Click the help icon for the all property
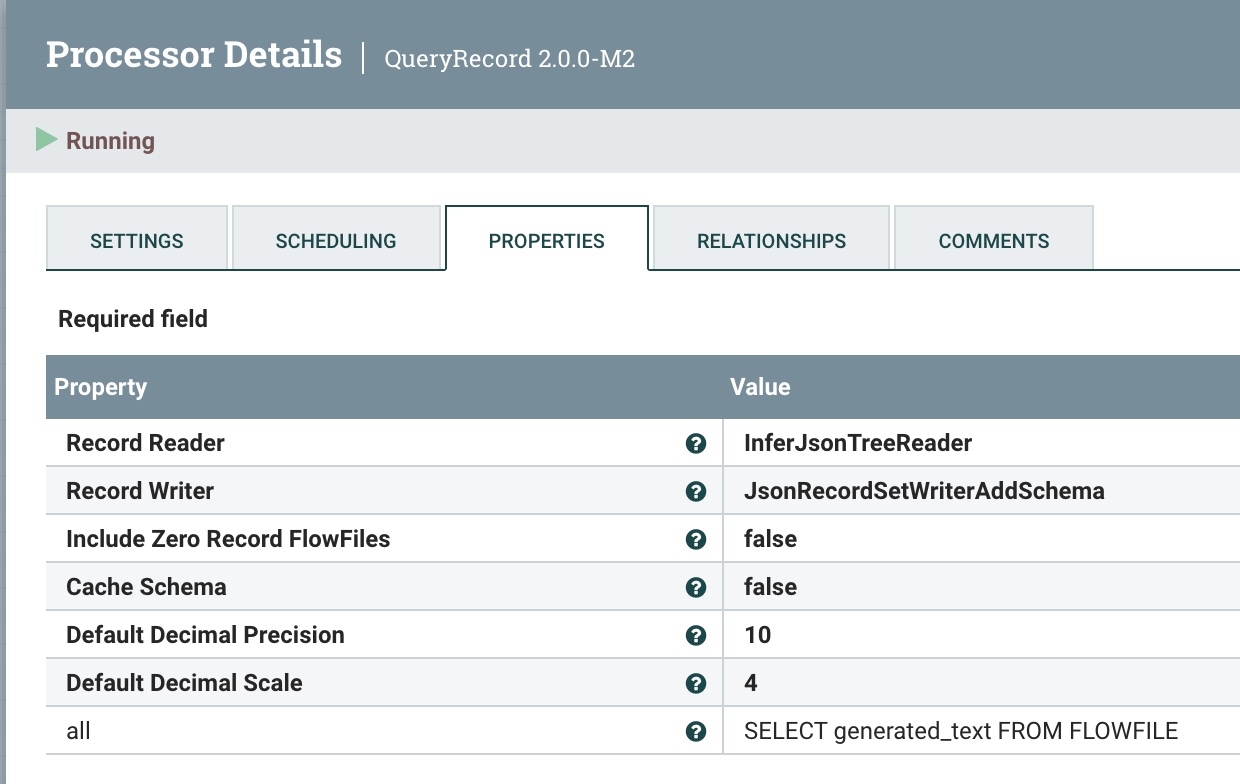The height and width of the screenshot is (784, 1240). click(696, 731)
